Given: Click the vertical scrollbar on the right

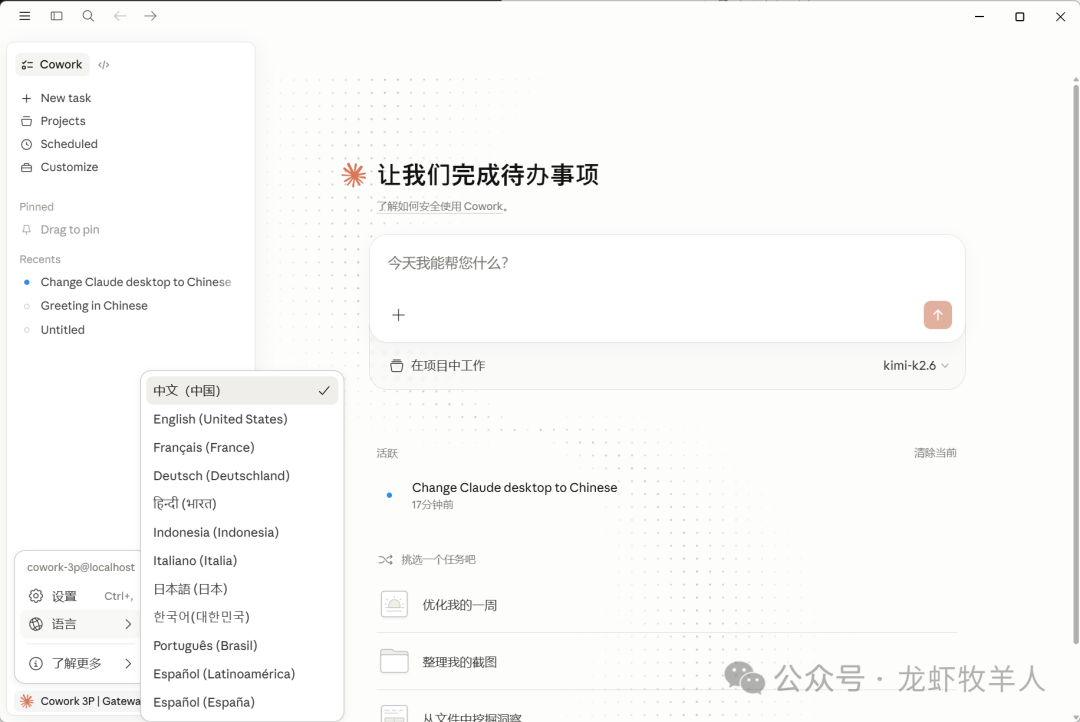Looking at the screenshot, I should [1075, 362].
